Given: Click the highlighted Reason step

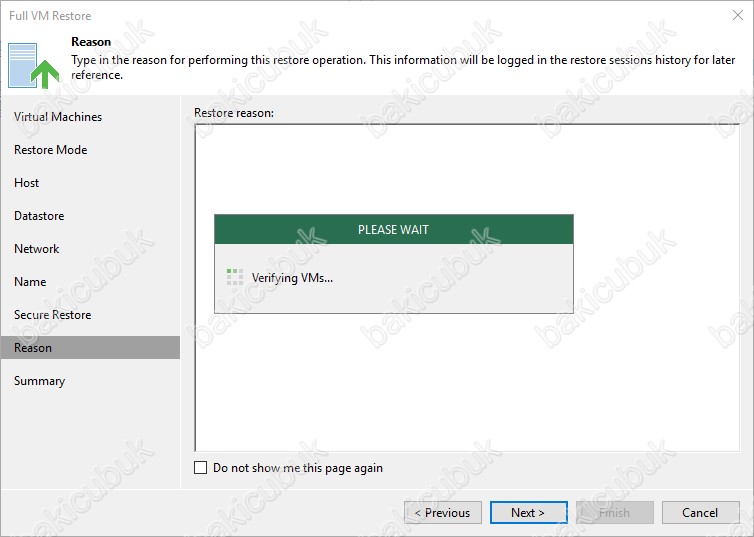Looking at the screenshot, I should coord(33,348).
